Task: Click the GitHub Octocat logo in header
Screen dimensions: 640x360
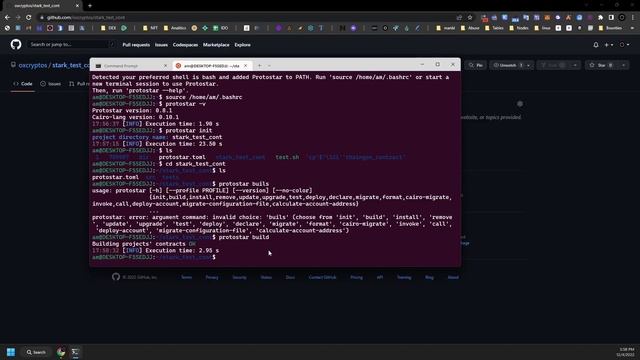Action: click(16, 44)
